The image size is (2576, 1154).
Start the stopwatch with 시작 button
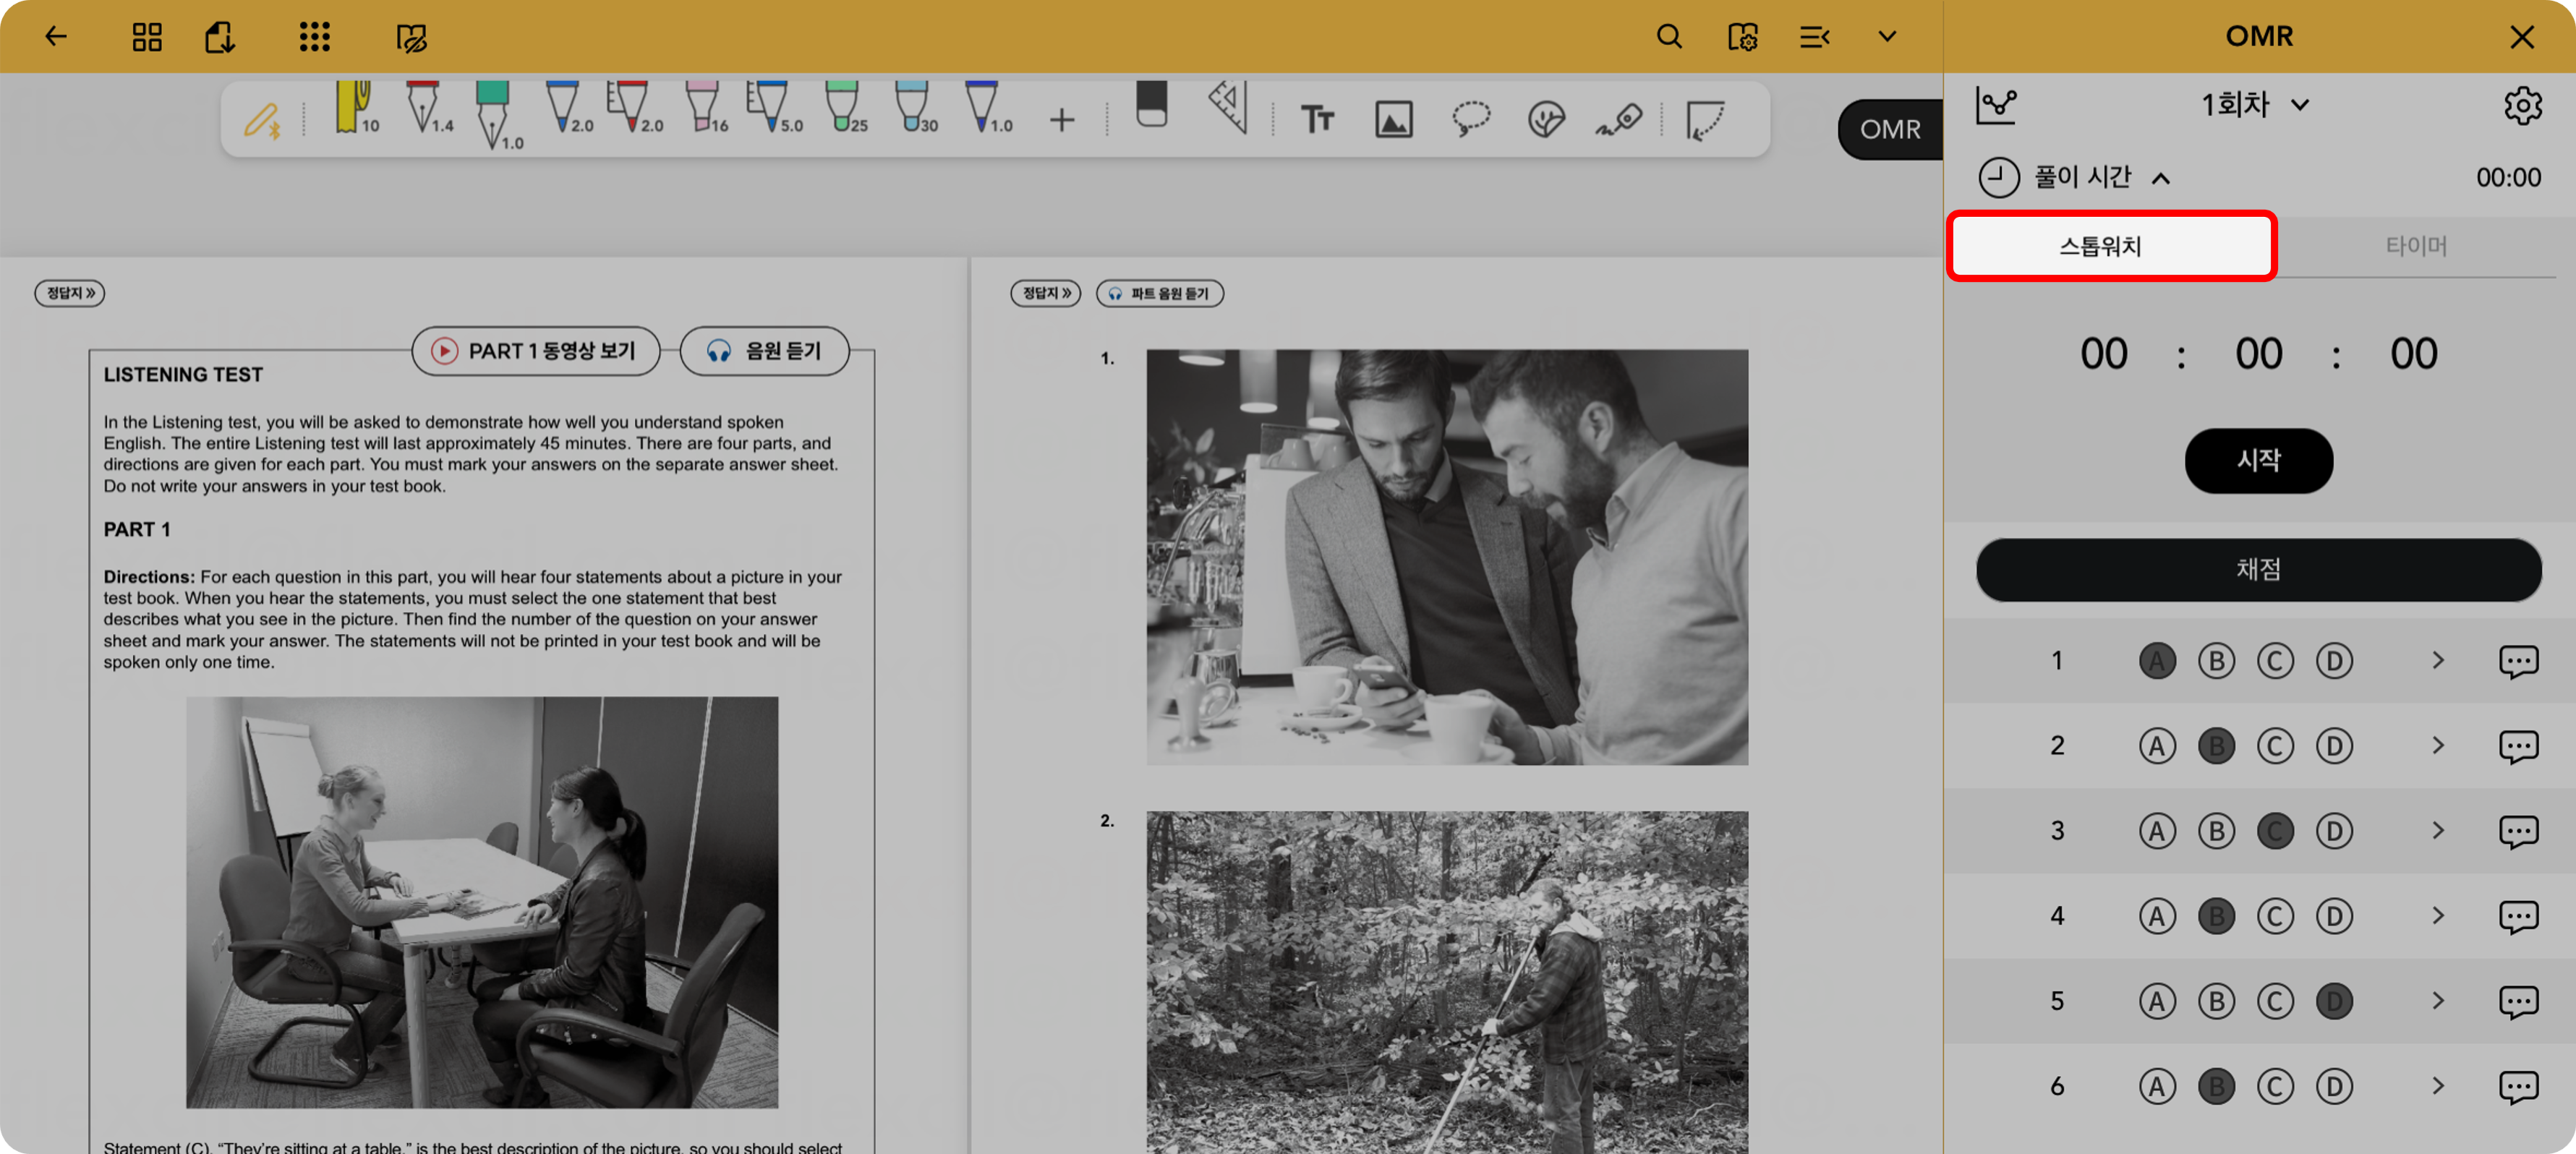coord(2258,461)
